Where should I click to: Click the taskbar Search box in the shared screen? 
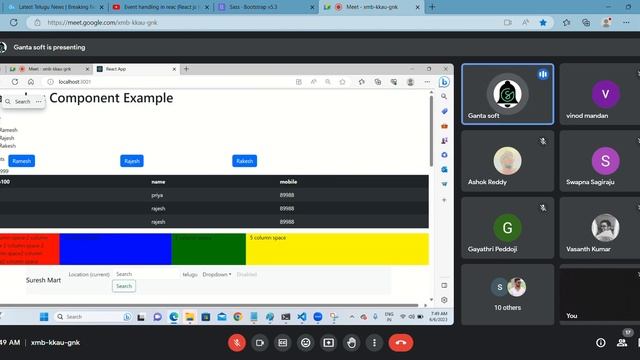pyautogui.click(x=93, y=317)
